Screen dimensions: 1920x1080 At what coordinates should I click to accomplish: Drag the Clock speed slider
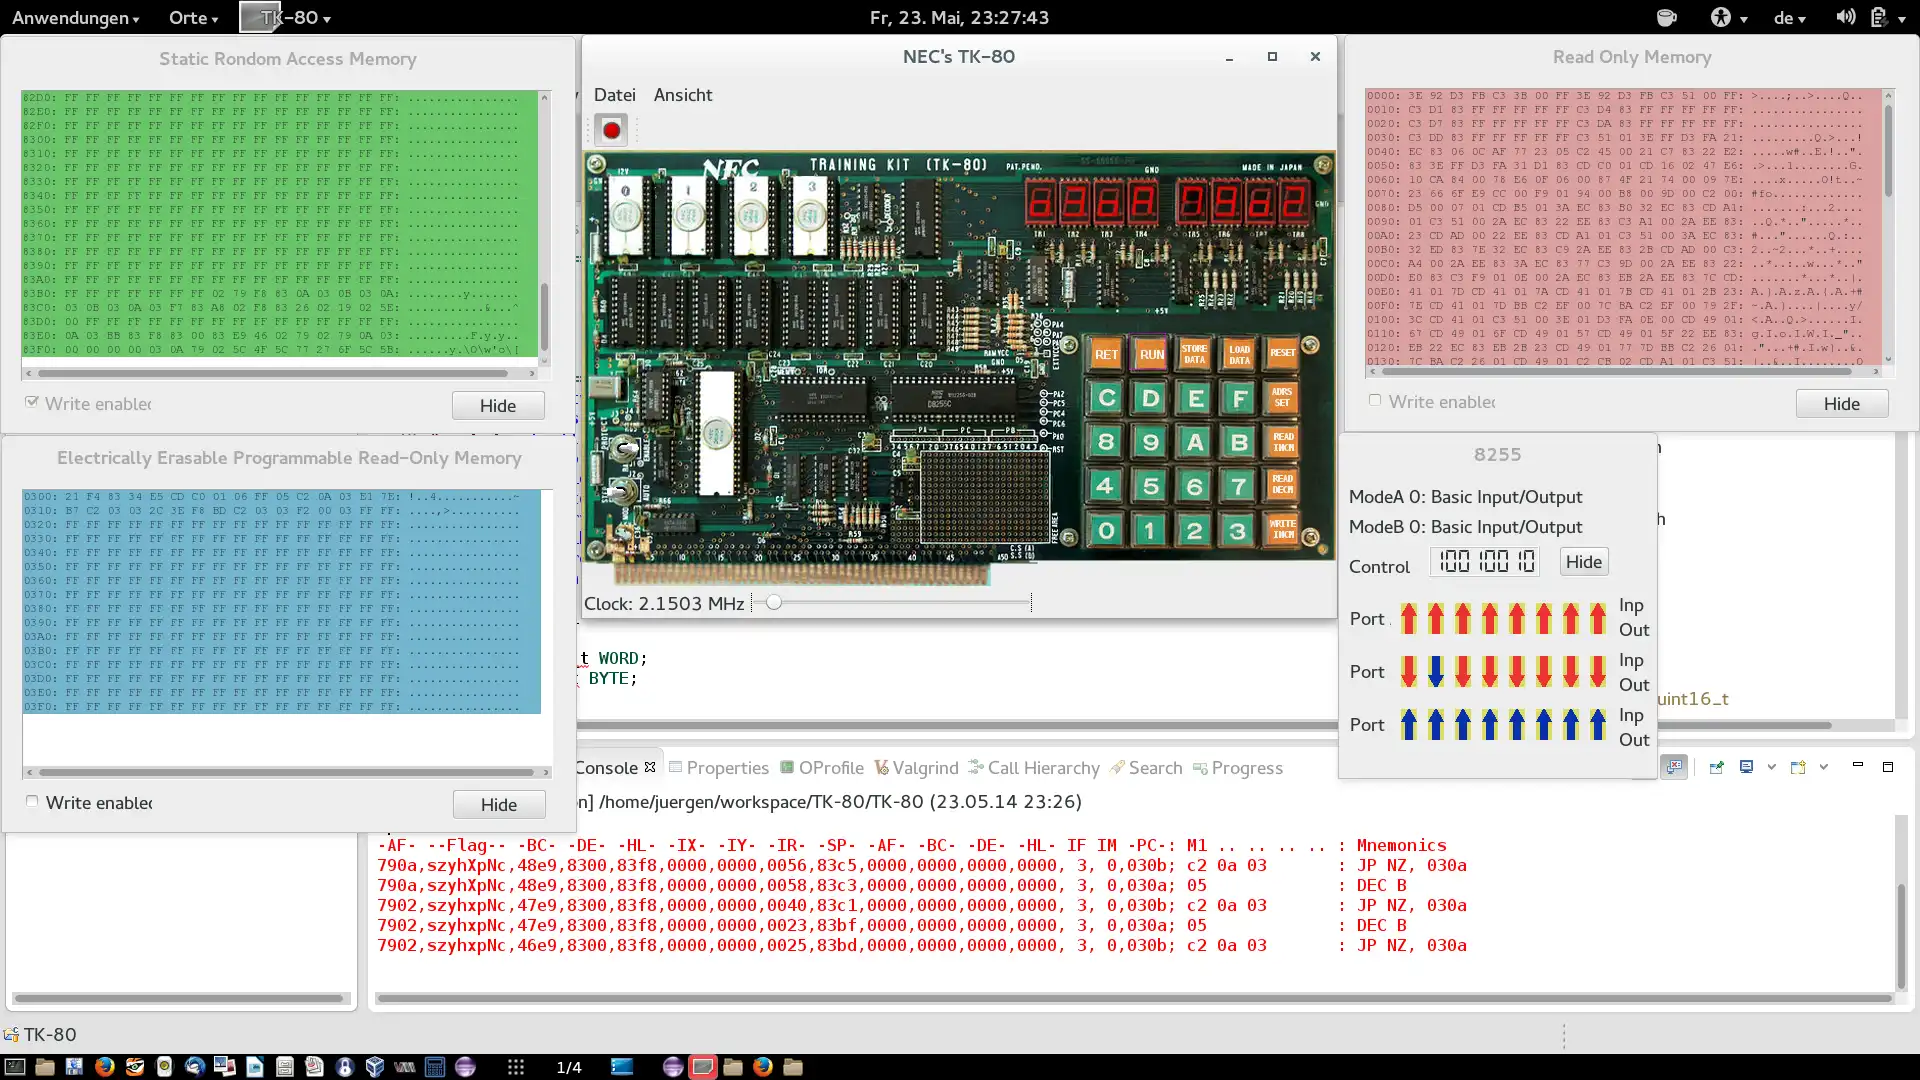click(x=771, y=603)
